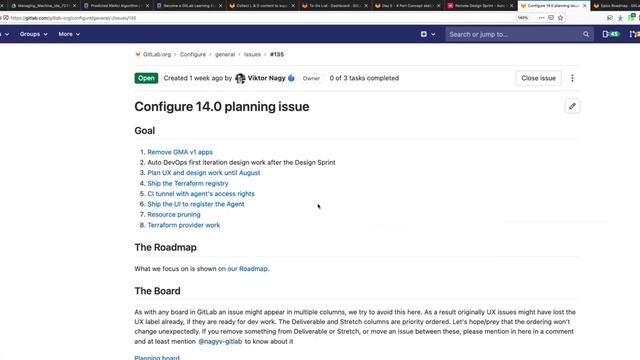The height and width of the screenshot is (360, 640).
Task: Open Plan UX and design work until August
Action: click(x=204, y=173)
